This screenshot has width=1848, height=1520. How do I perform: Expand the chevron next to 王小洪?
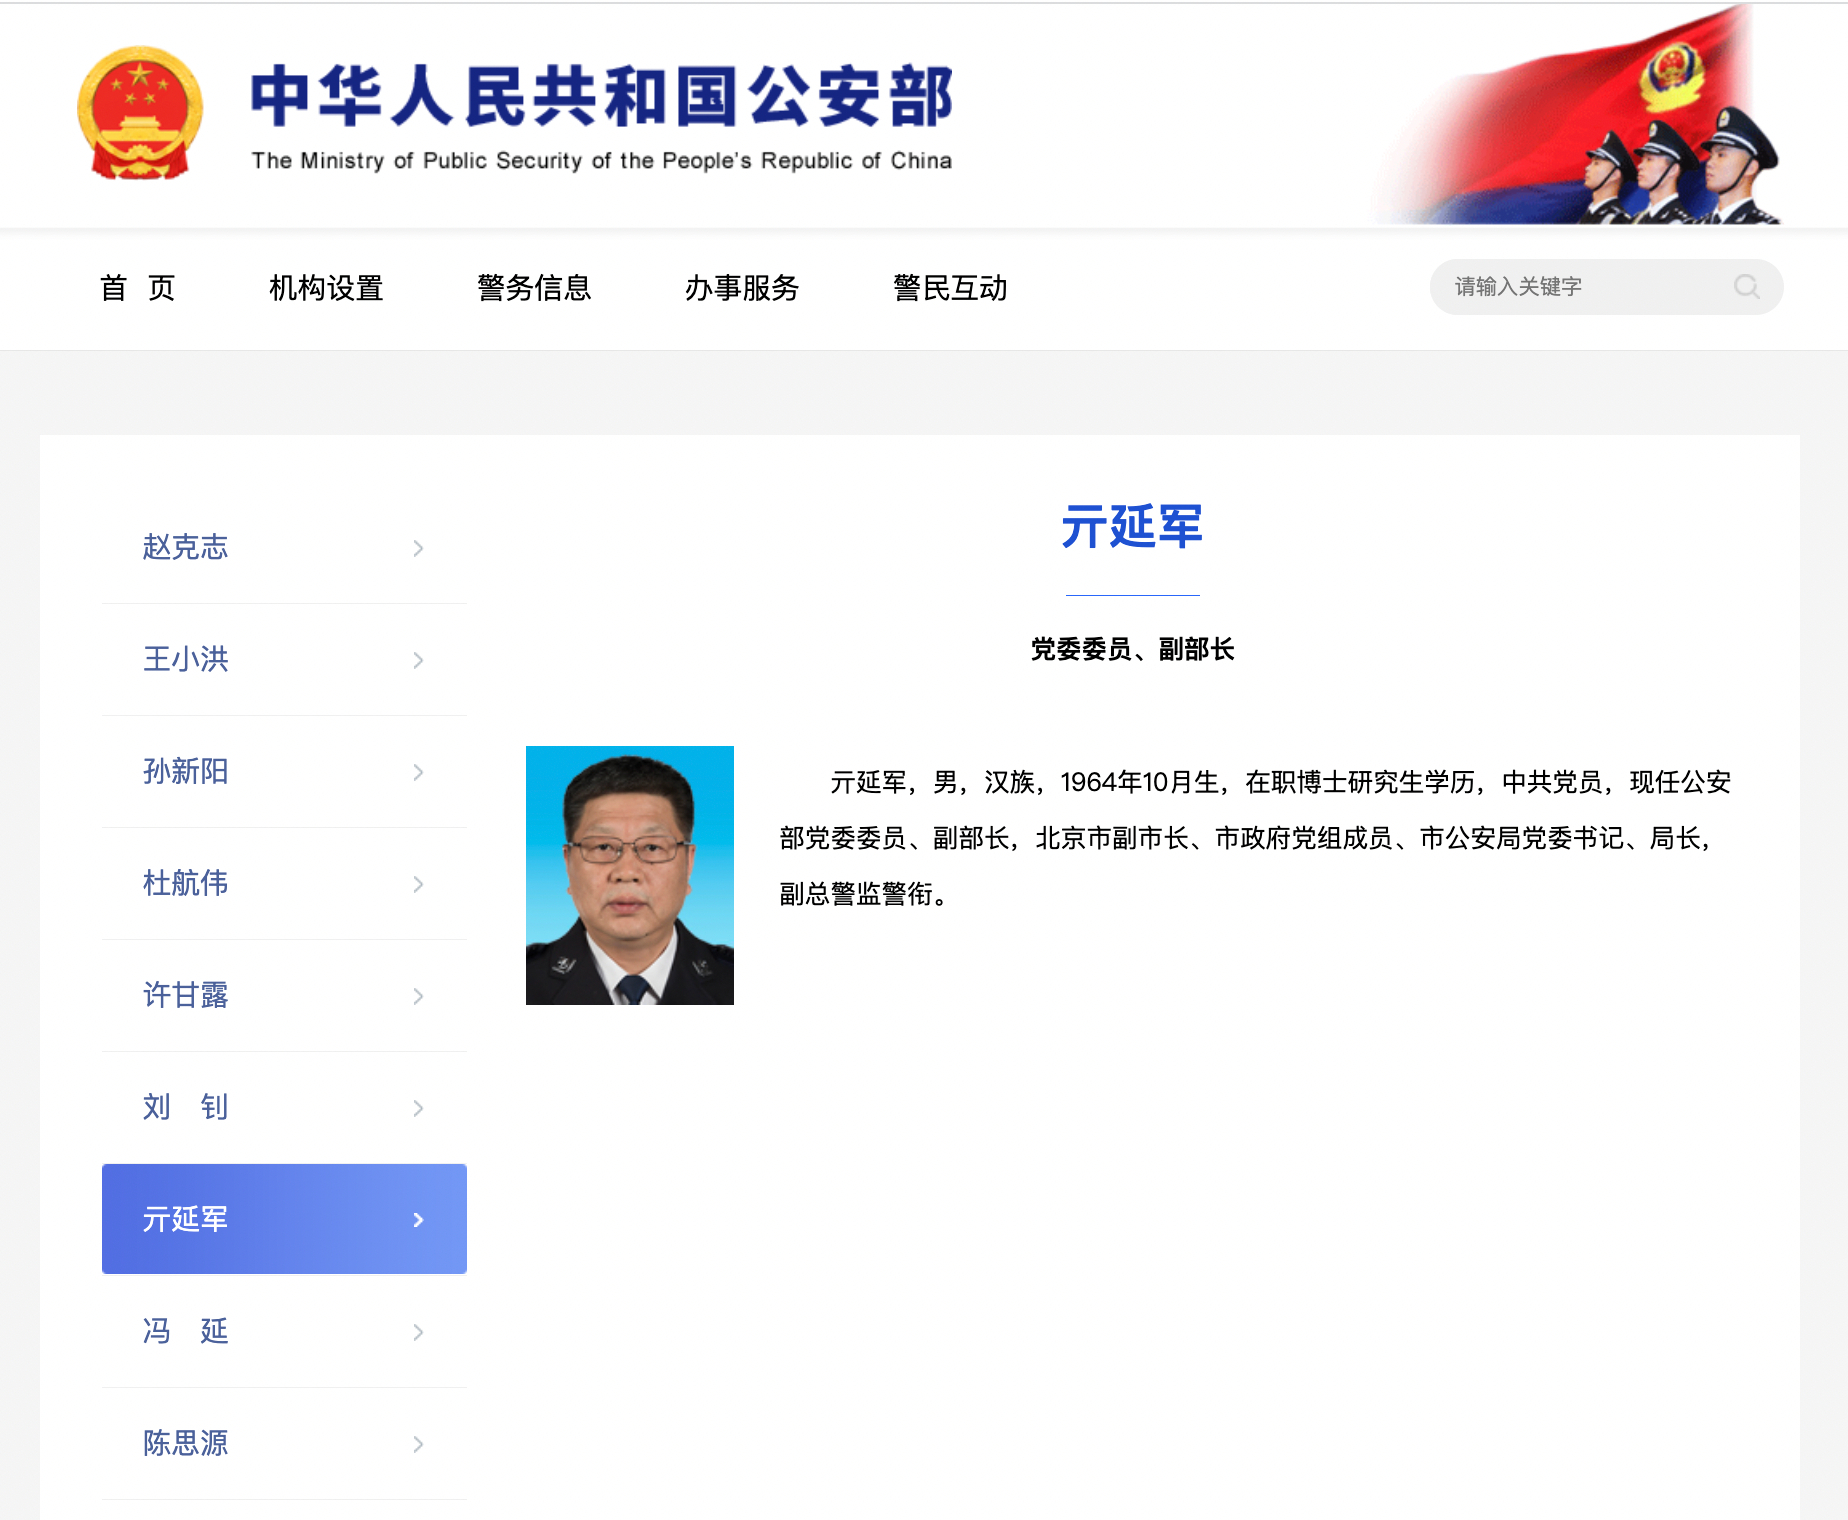[x=418, y=660]
